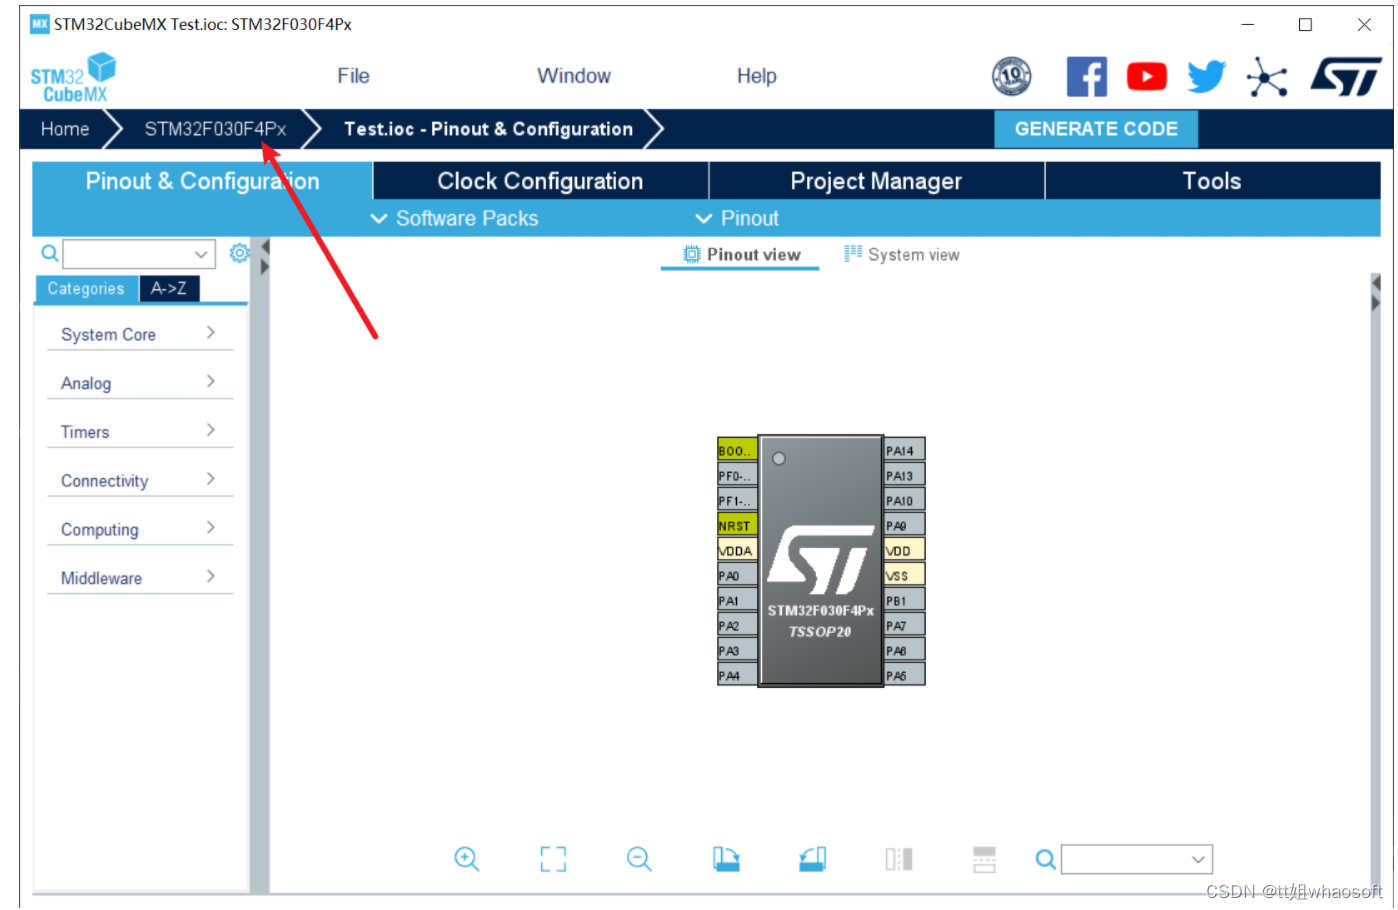Click the grayed layout rows icon

tap(984, 859)
